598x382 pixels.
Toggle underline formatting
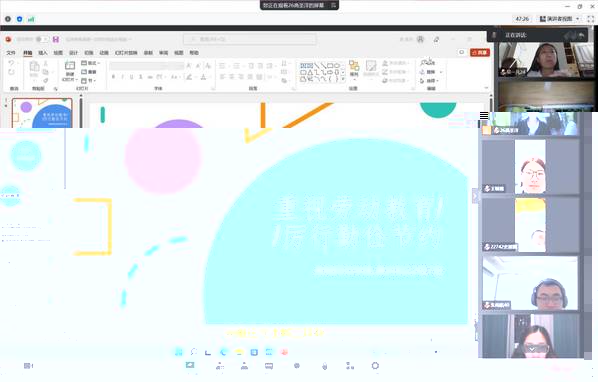point(132,77)
